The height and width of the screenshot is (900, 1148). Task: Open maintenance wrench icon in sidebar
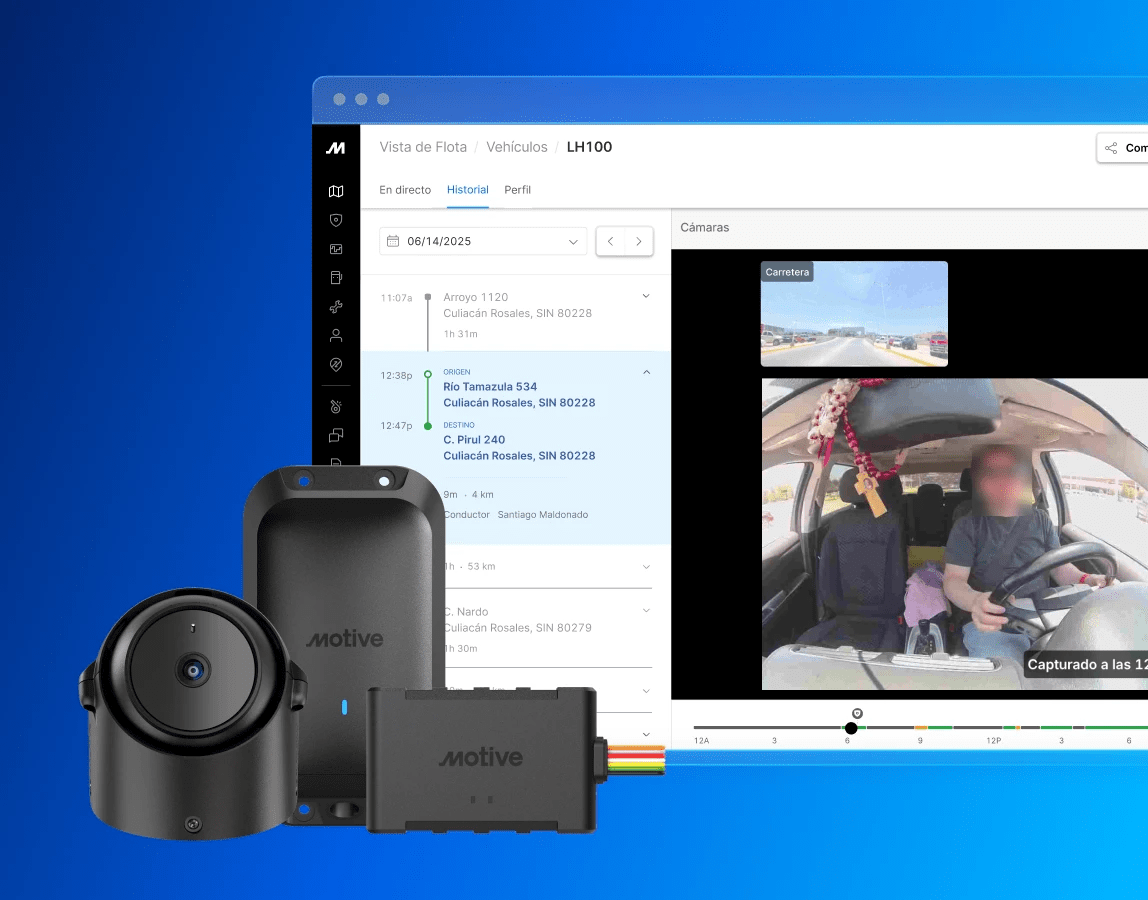[x=336, y=307]
